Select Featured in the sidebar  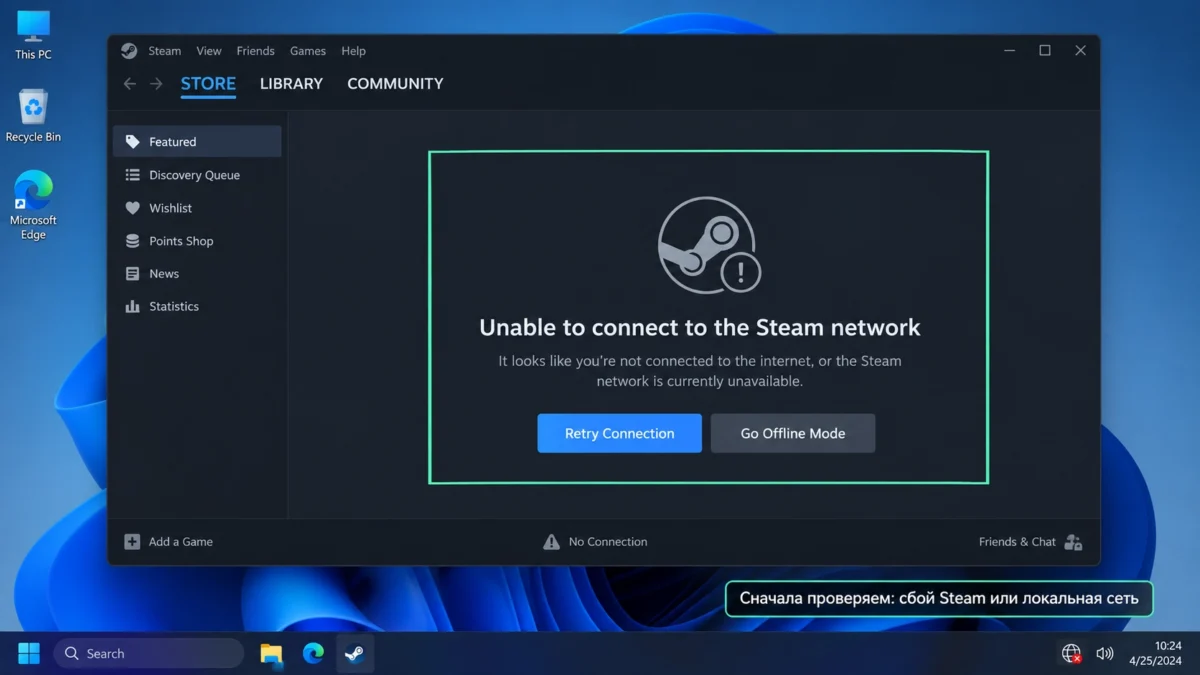197,142
